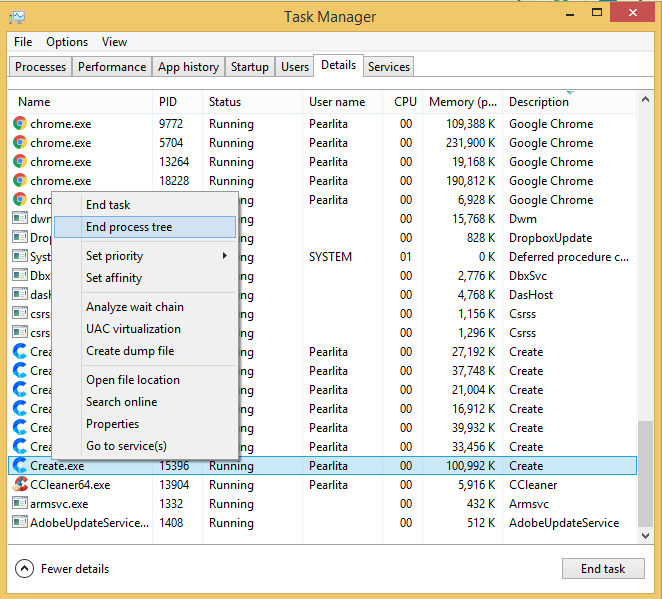Screen dimensions: 662x599
Task: Click the Chrome icon for PID 18228
Action: (x=20, y=180)
